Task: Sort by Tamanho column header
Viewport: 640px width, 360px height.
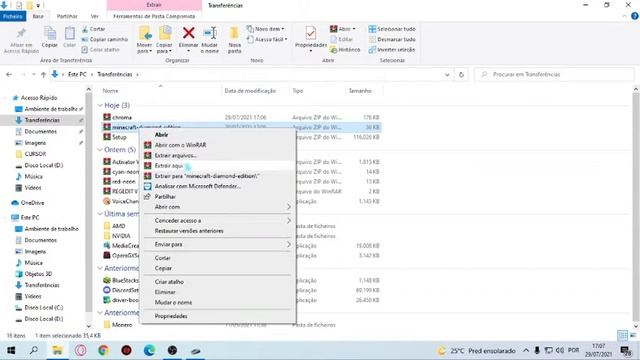Action: pos(360,91)
